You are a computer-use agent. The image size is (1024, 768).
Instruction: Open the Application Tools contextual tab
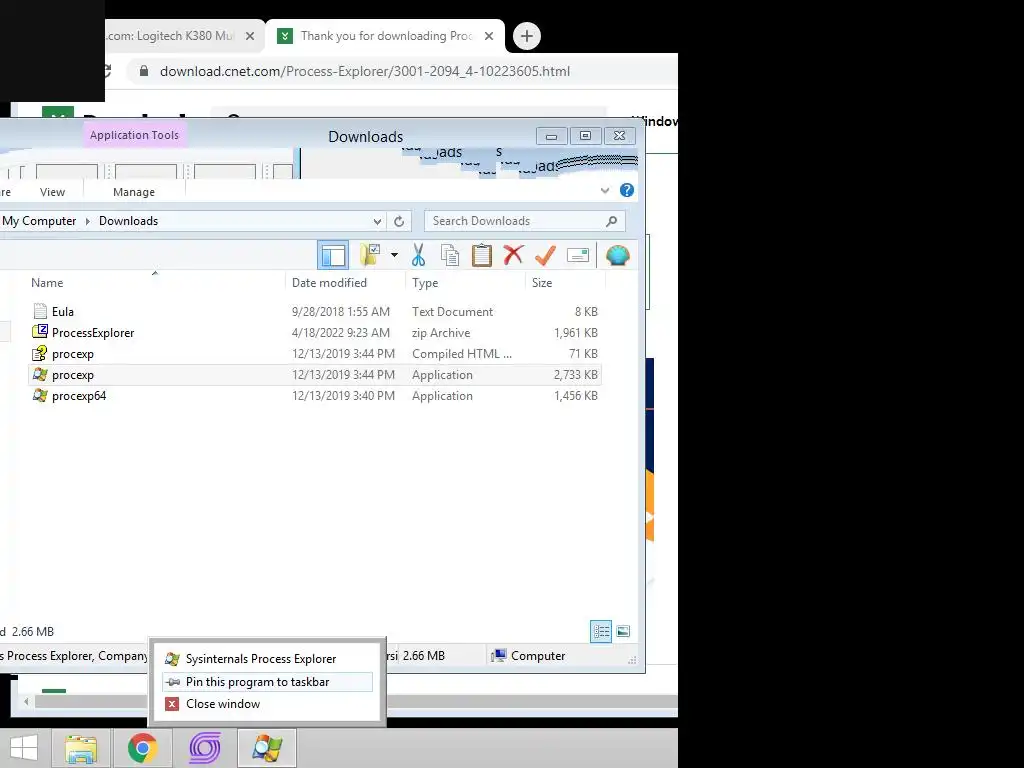(x=135, y=135)
